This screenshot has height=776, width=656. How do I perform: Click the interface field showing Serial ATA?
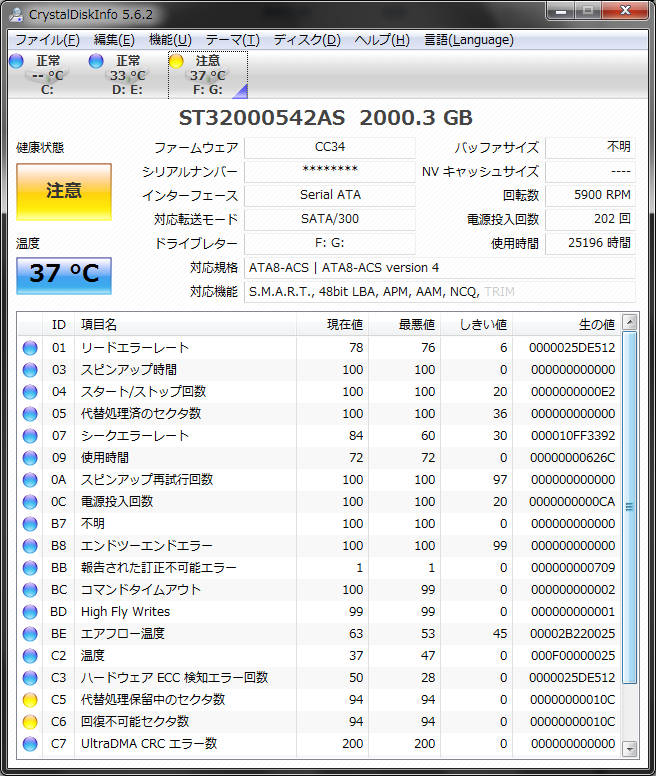[330, 195]
